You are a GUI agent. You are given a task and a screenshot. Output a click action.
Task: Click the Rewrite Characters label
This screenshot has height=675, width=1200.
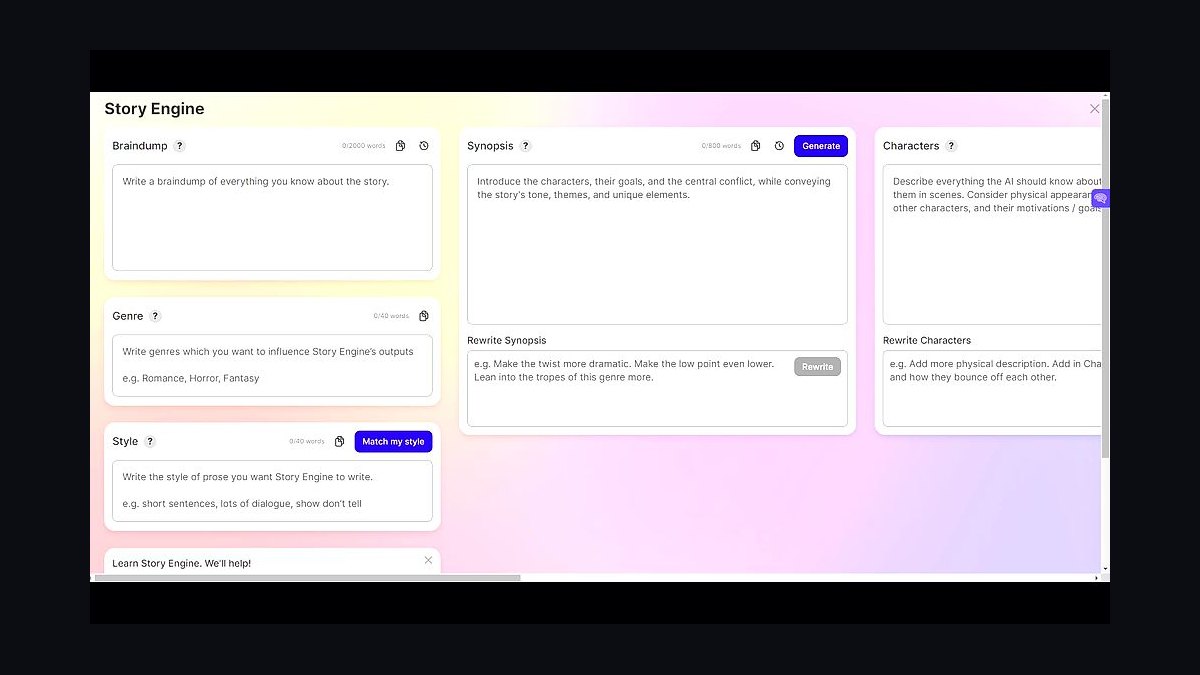pyautogui.click(x=927, y=340)
